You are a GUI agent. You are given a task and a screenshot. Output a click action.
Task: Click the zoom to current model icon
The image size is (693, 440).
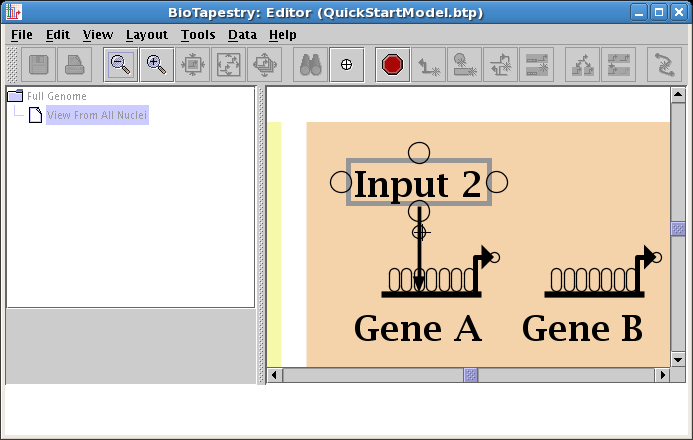228,64
